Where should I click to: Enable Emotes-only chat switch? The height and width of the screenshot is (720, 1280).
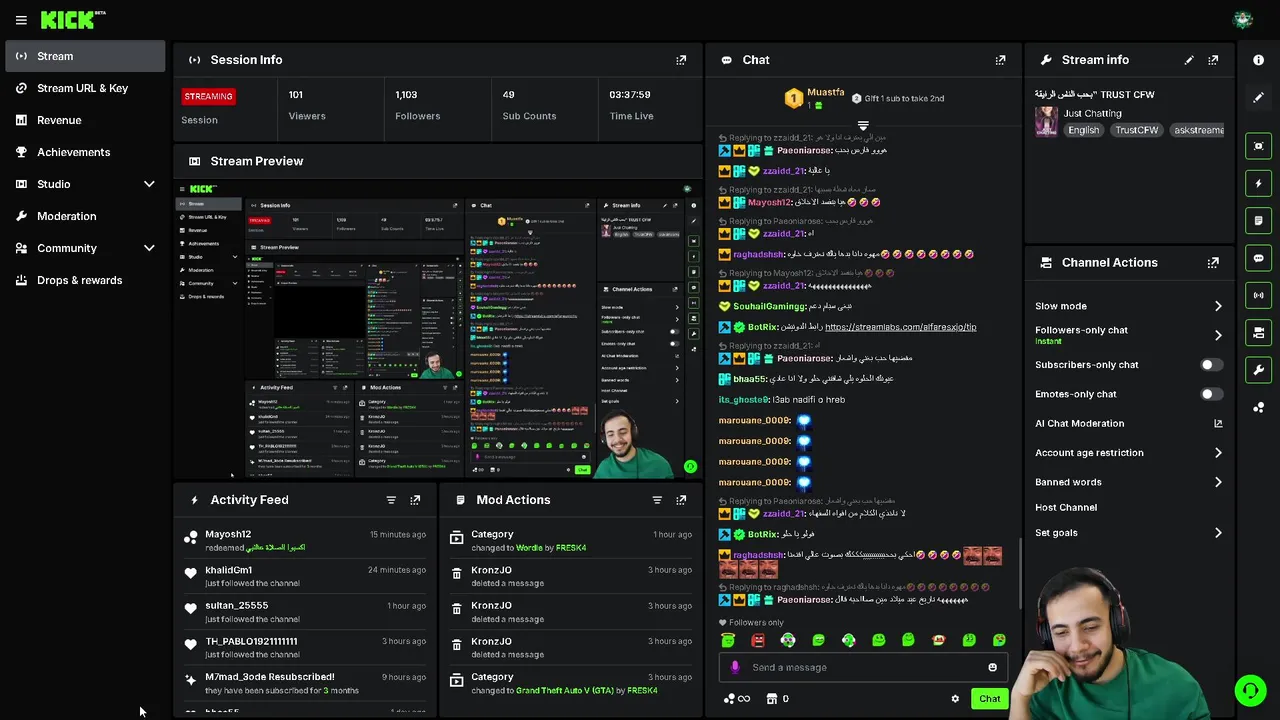point(1211,394)
